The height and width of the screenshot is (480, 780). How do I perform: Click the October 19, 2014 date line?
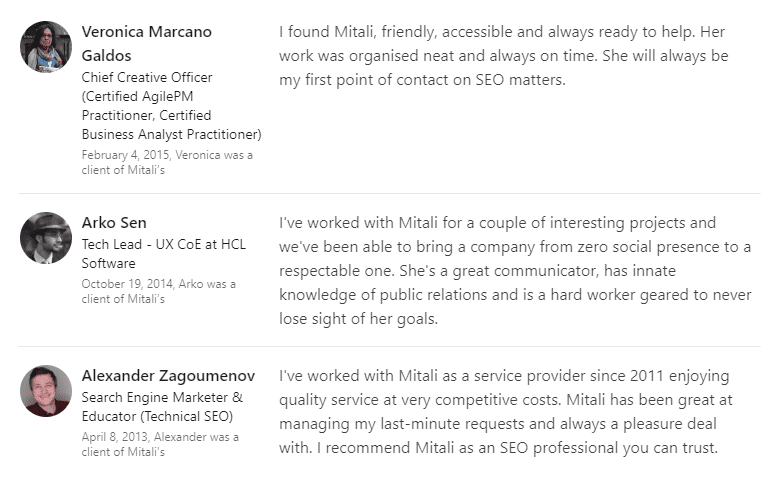[x=159, y=291]
